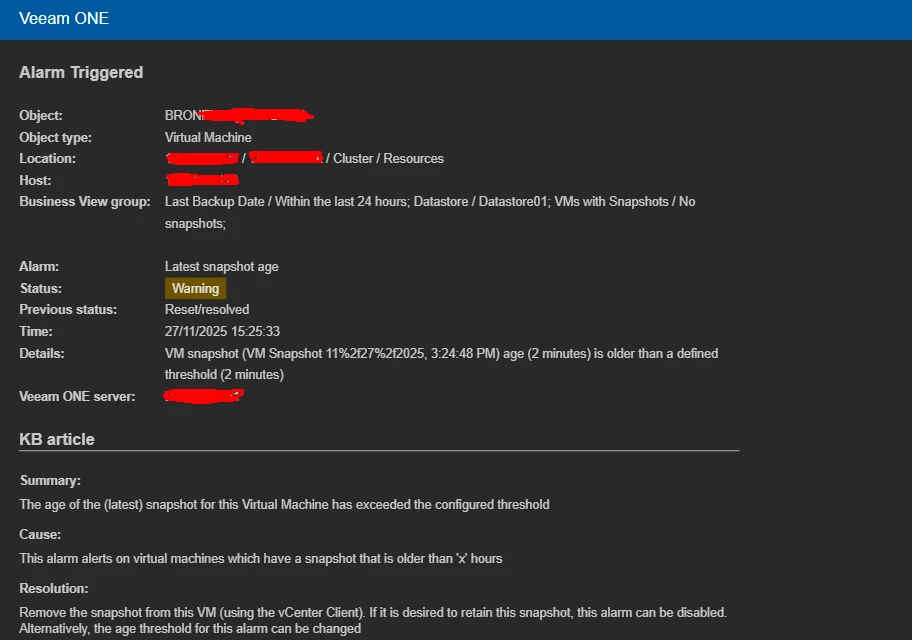Select the 'Alternatively, the age threshold' line
Viewport: 912px width, 640px height.
pos(190,628)
